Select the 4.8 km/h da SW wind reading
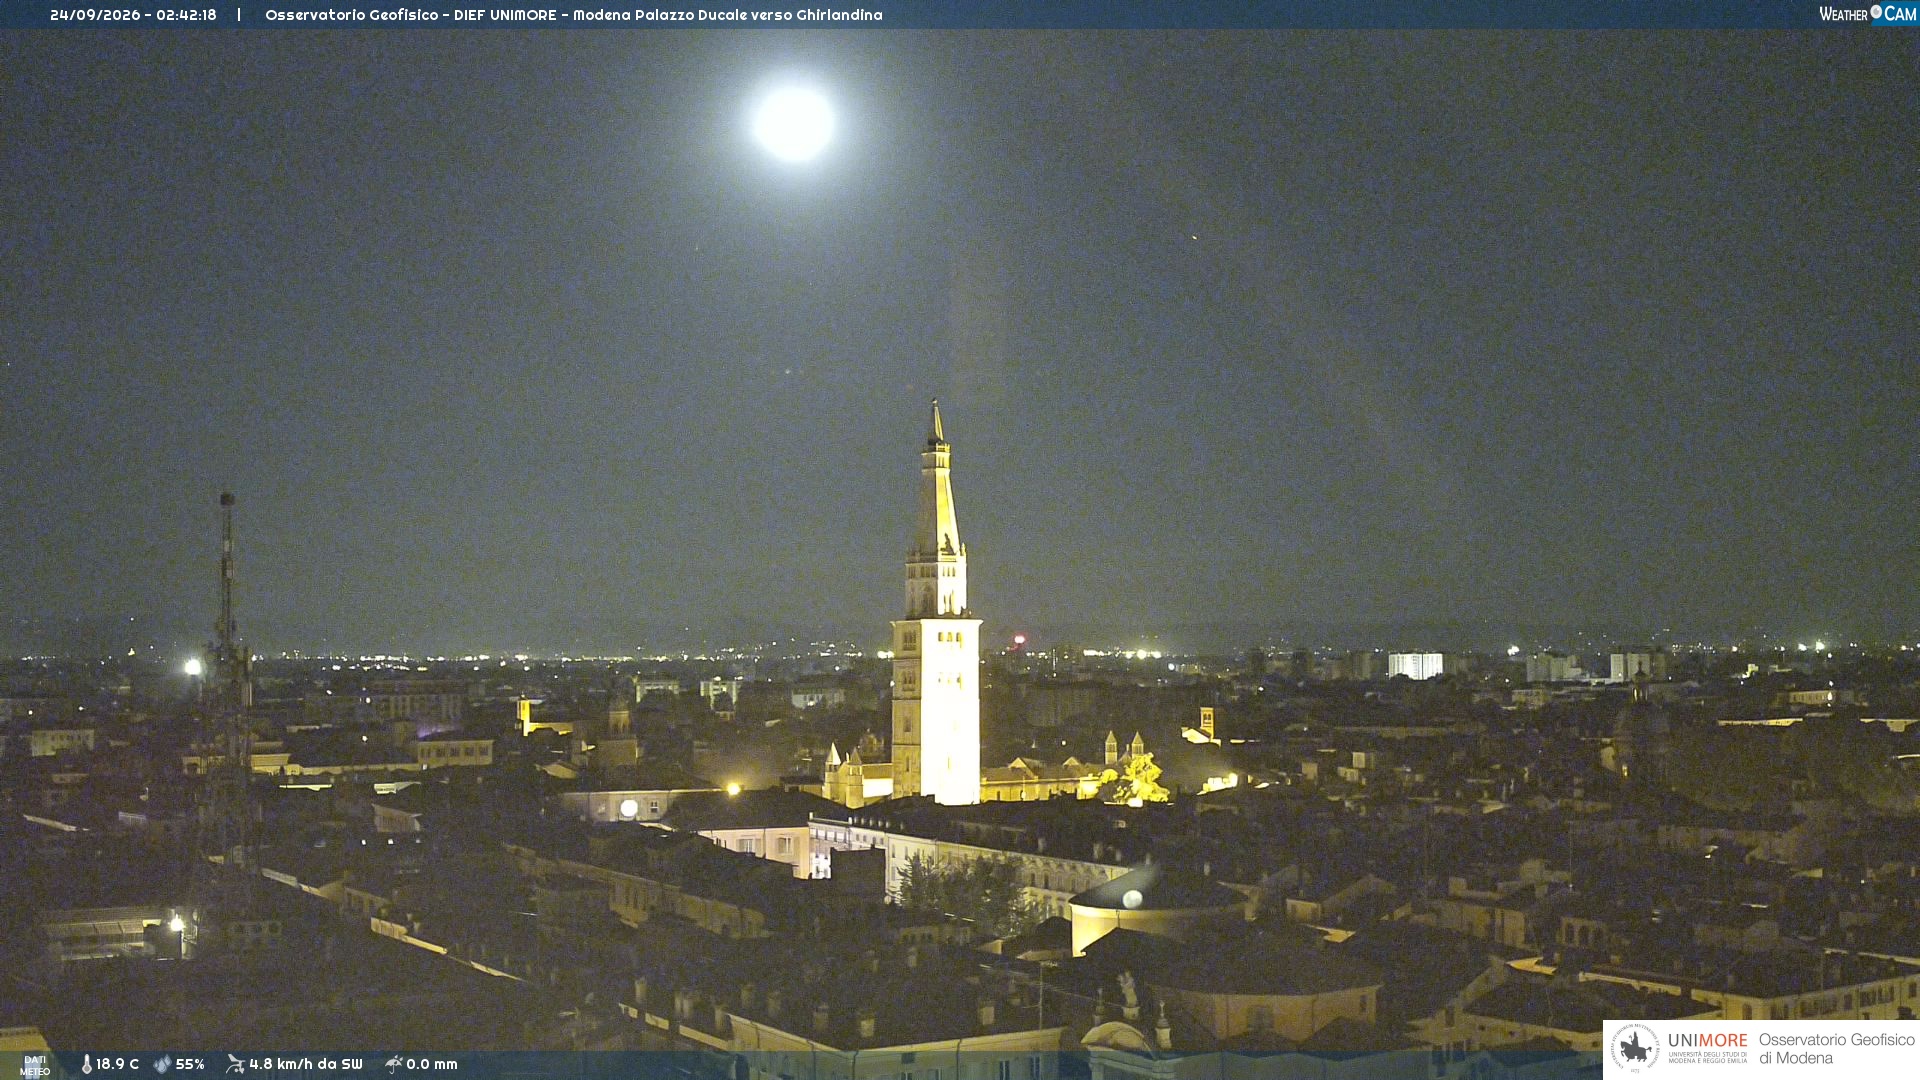Screen dimensions: 1920x1080 coord(306,1064)
